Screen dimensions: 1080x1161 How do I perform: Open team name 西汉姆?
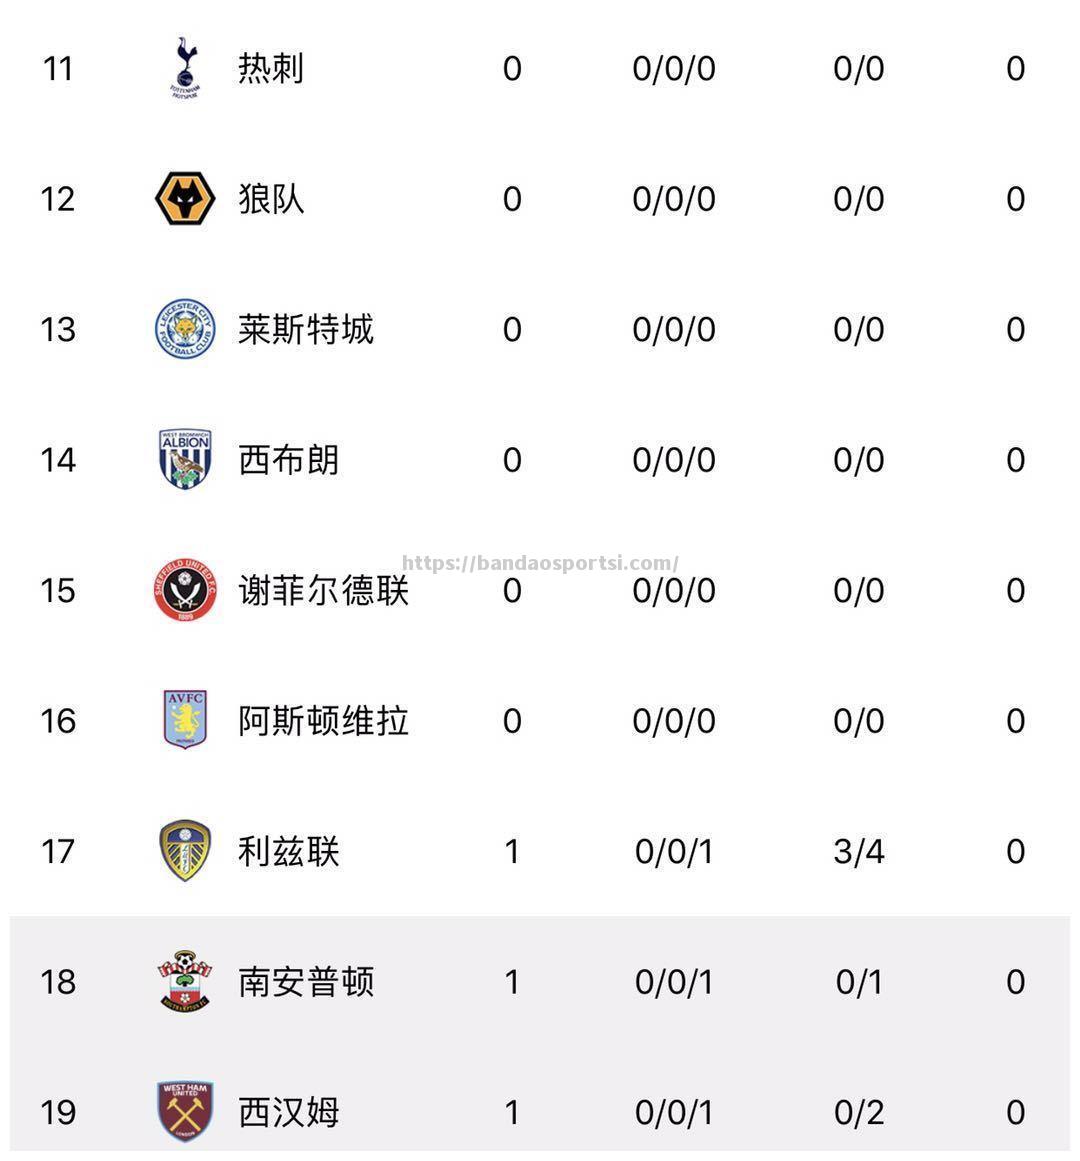pyautogui.click(x=289, y=1112)
